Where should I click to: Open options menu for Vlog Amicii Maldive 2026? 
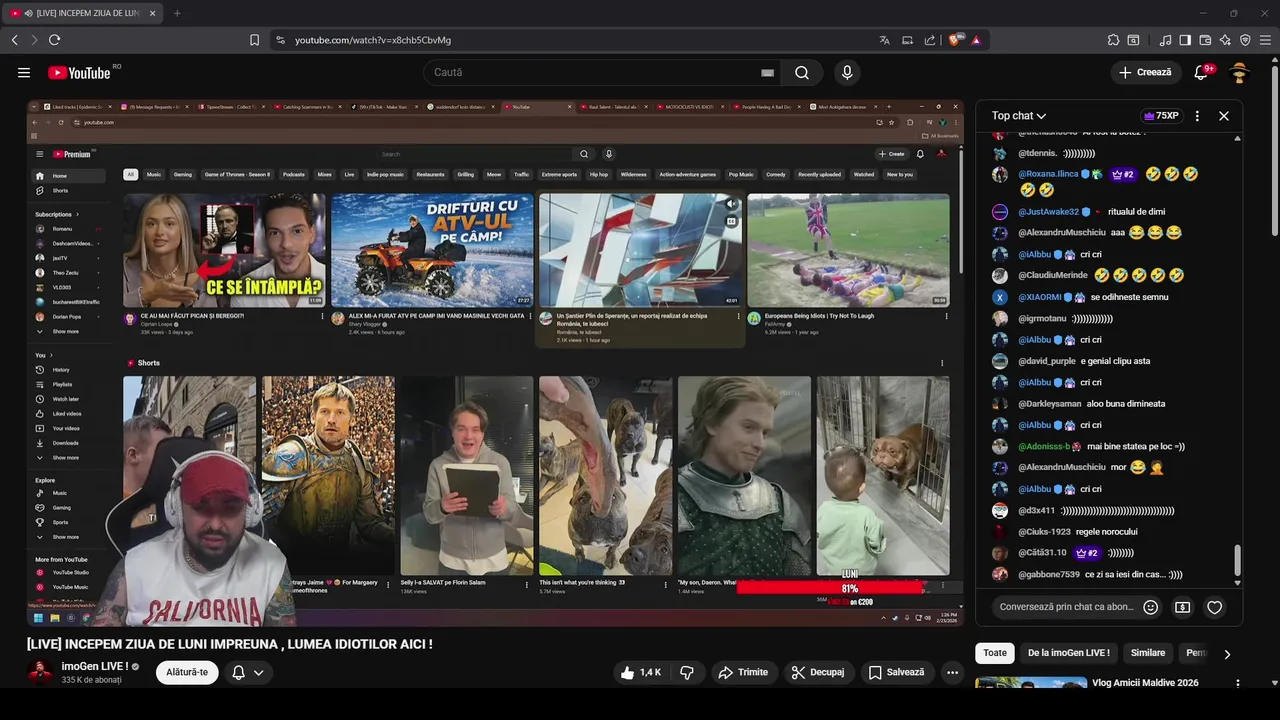1238,684
